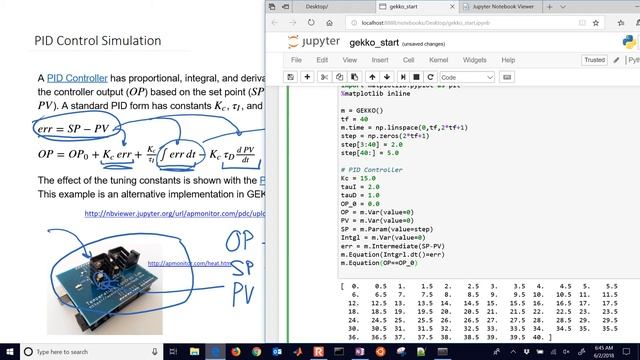Refresh the browser page
The width and height of the screenshot is (640, 360).
[311, 23]
